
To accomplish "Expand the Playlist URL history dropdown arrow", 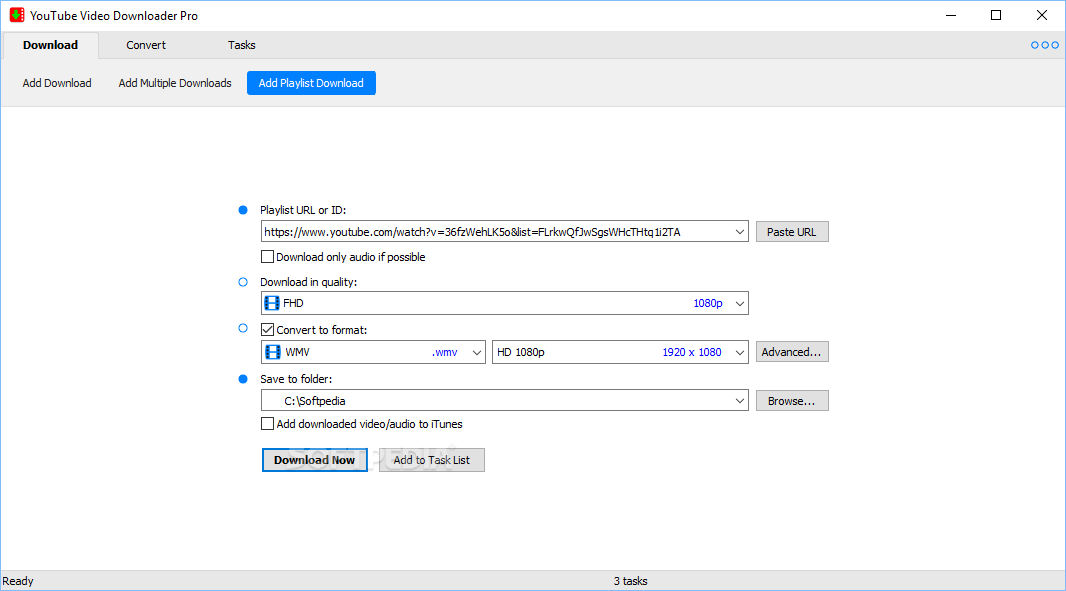I will click(x=740, y=232).
